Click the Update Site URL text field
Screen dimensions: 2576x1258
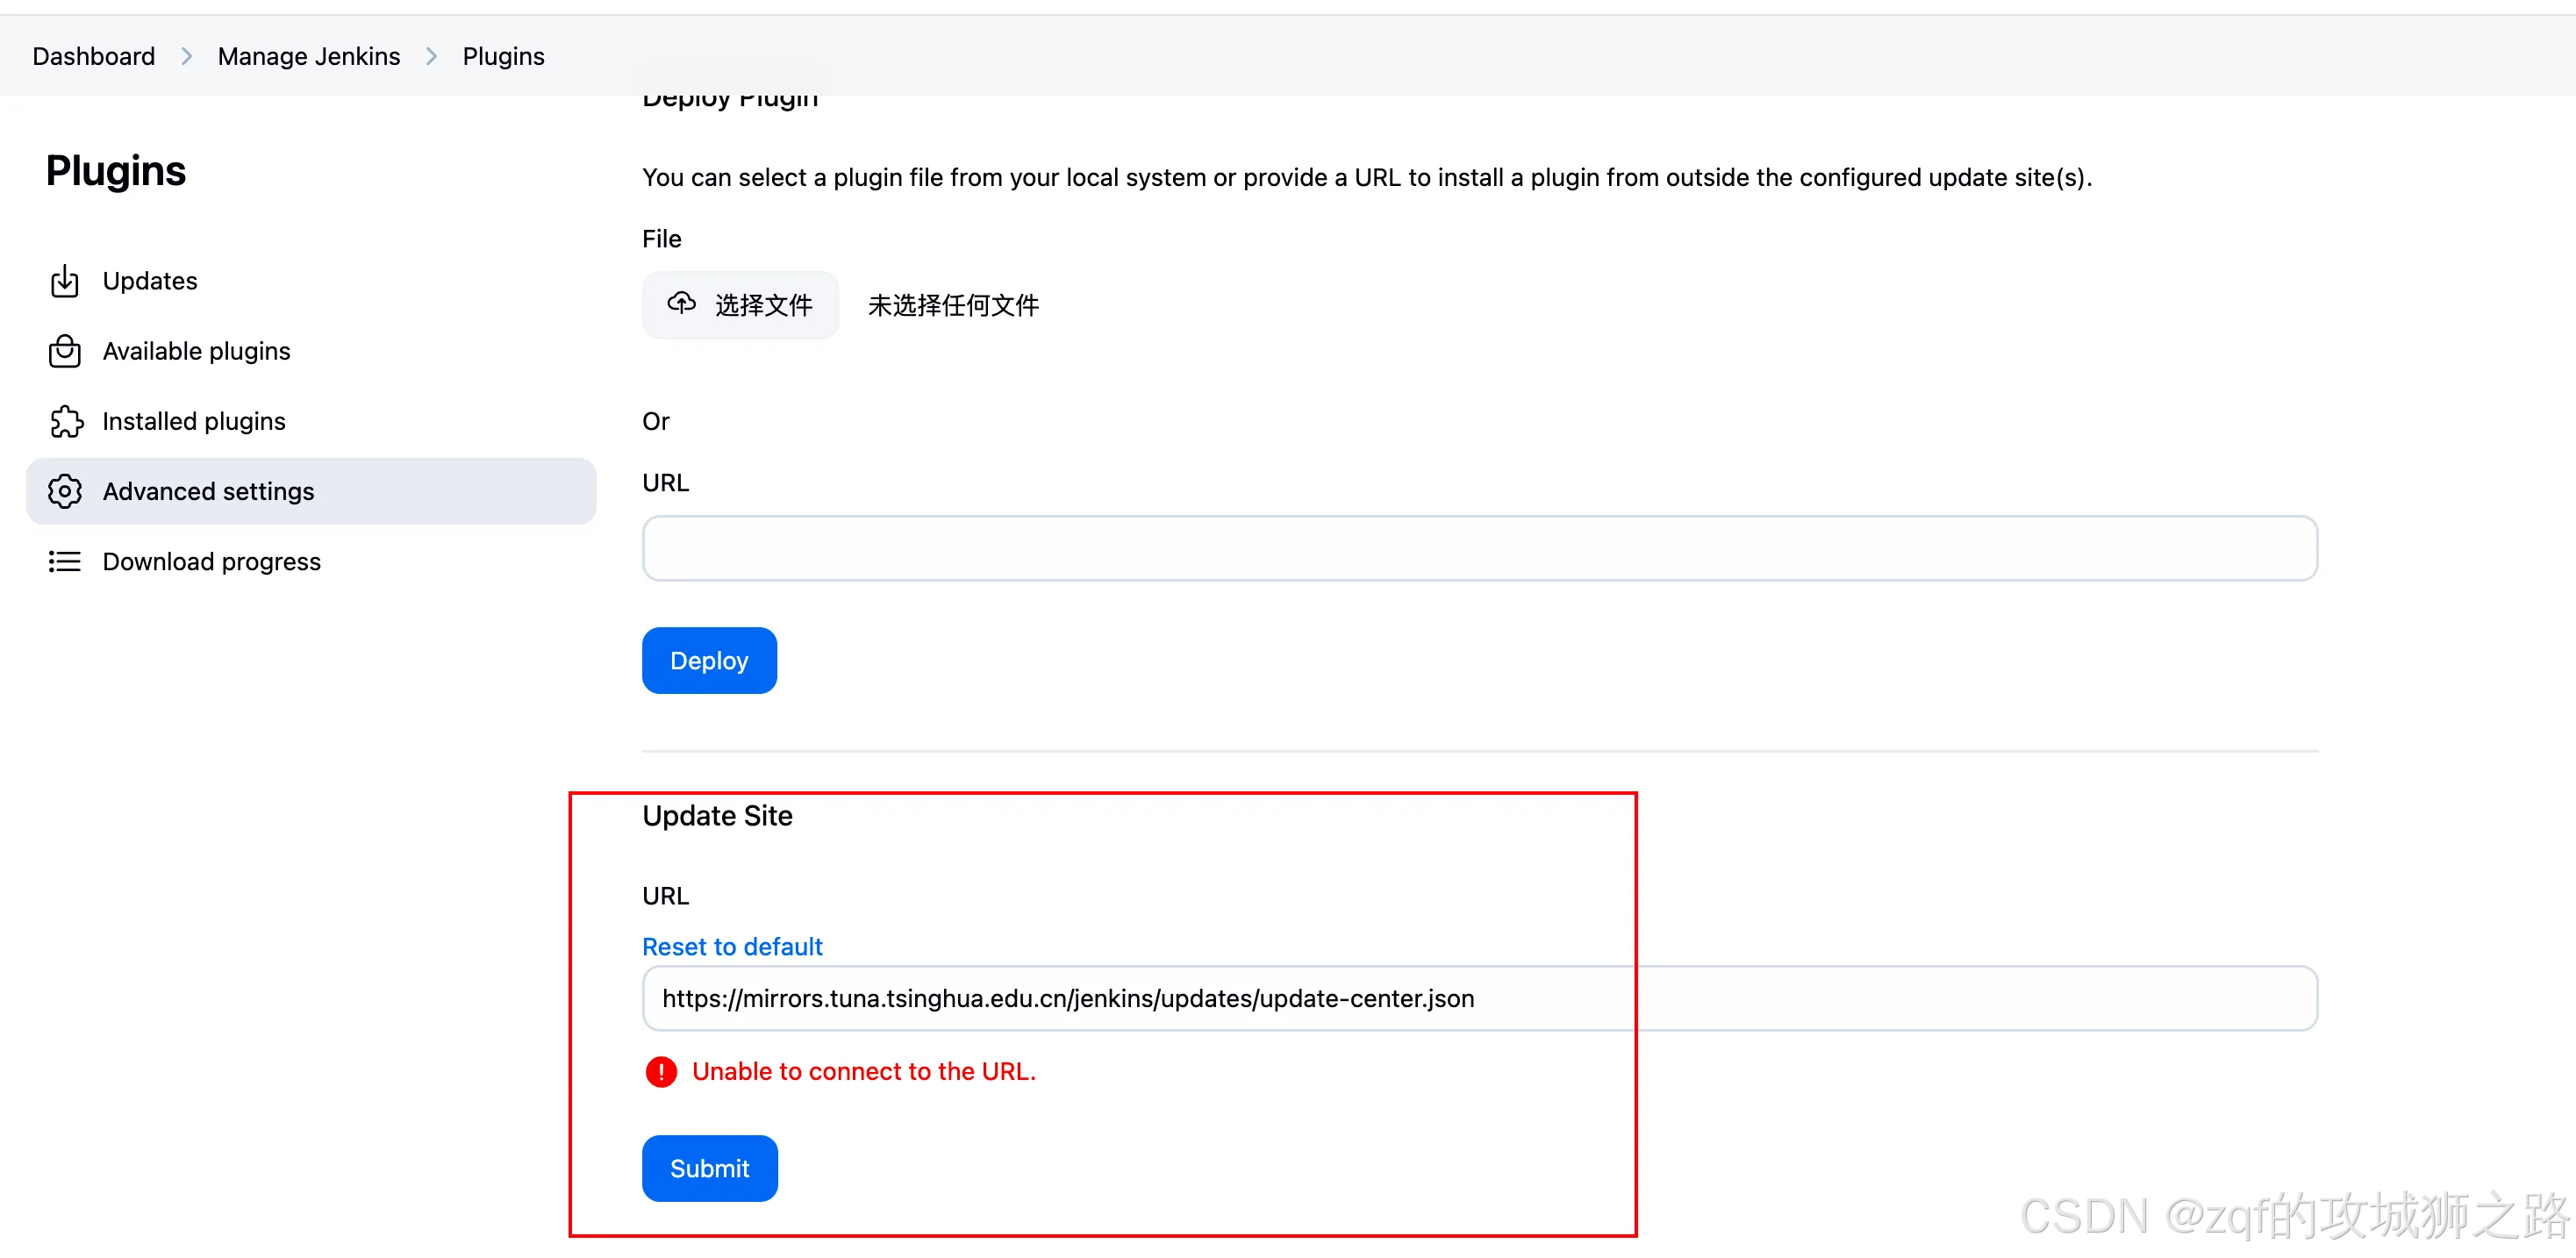(x=1479, y=998)
